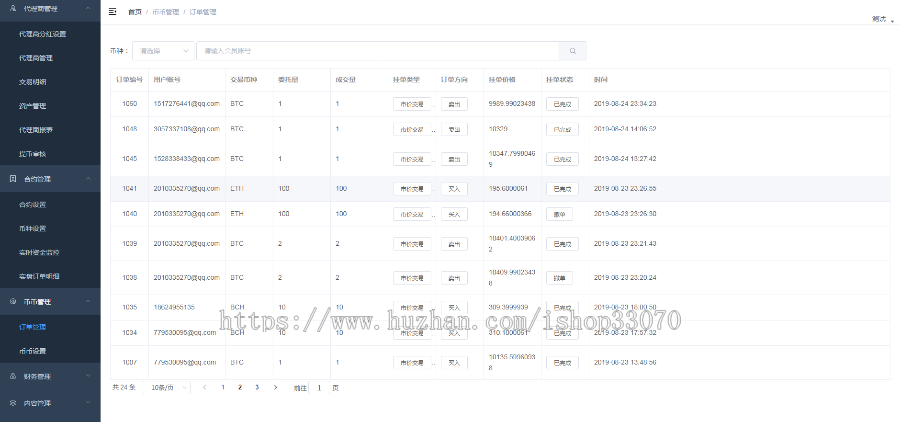
Task: Select user 1517276441@qq.com cell
Action: pyautogui.click(x=187, y=104)
